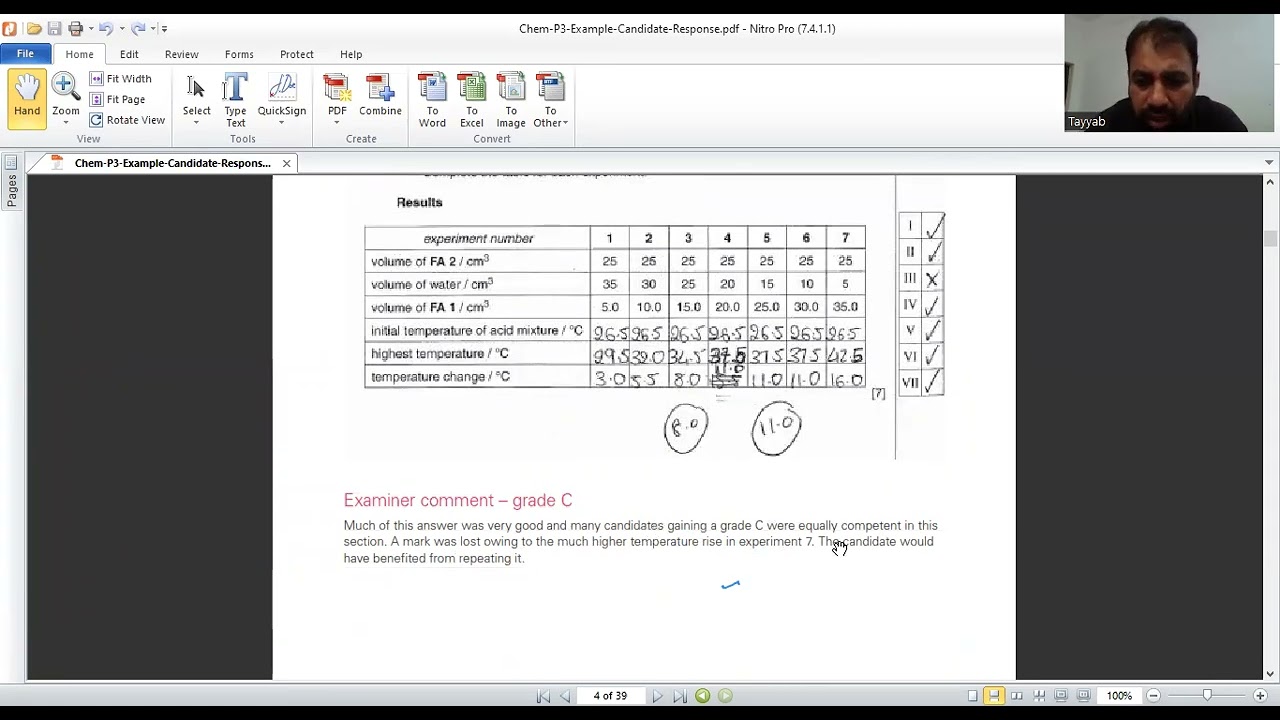Switch to the Help ribbon tab
This screenshot has height=720, width=1280.
(351, 54)
